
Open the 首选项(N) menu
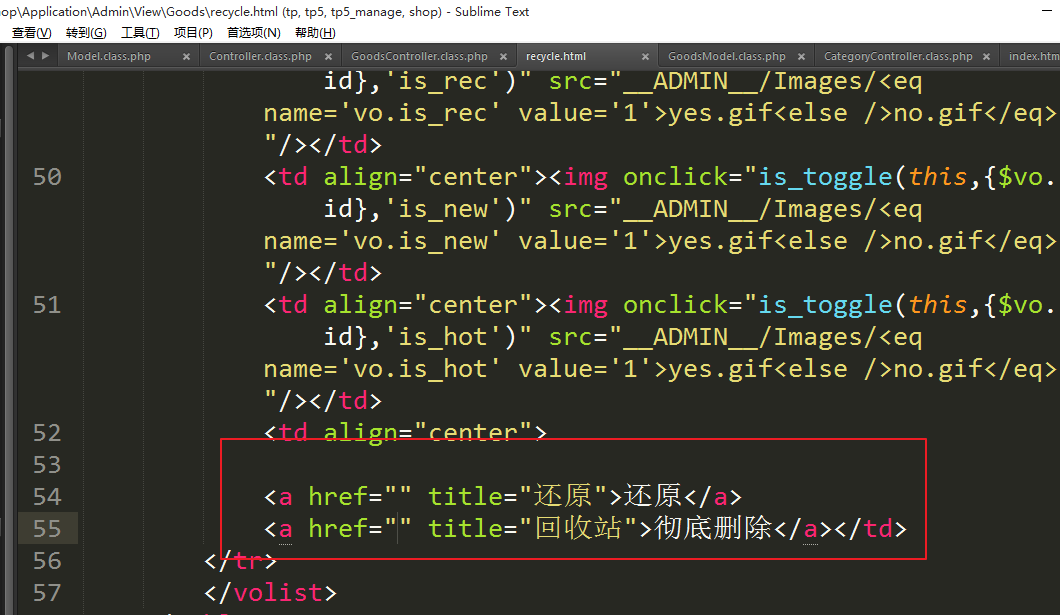(x=253, y=33)
